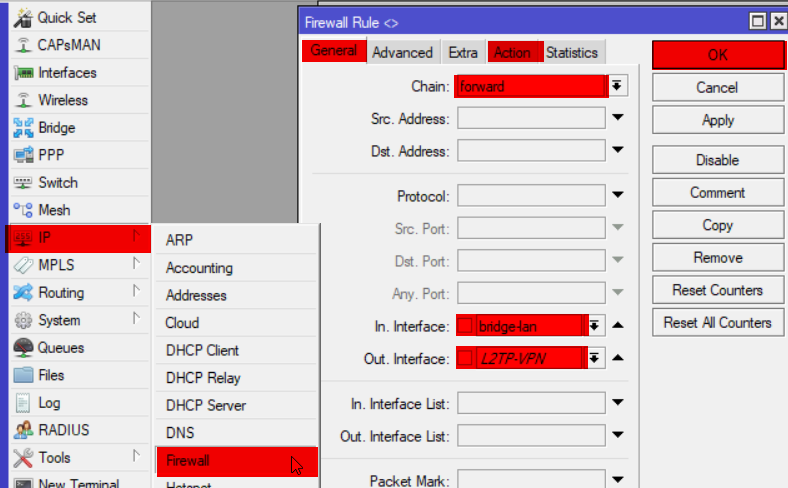Expand the In. Interface dropdown
Screen dimensions: 788x488
pyautogui.click(x=595, y=325)
